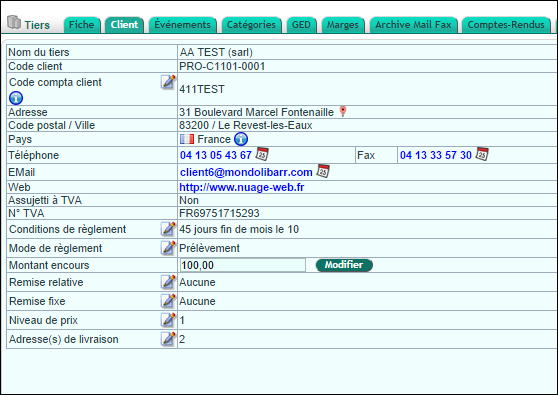Click the Fax label cell
The width and height of the screenshot is (558, 395).
[376, 155]
